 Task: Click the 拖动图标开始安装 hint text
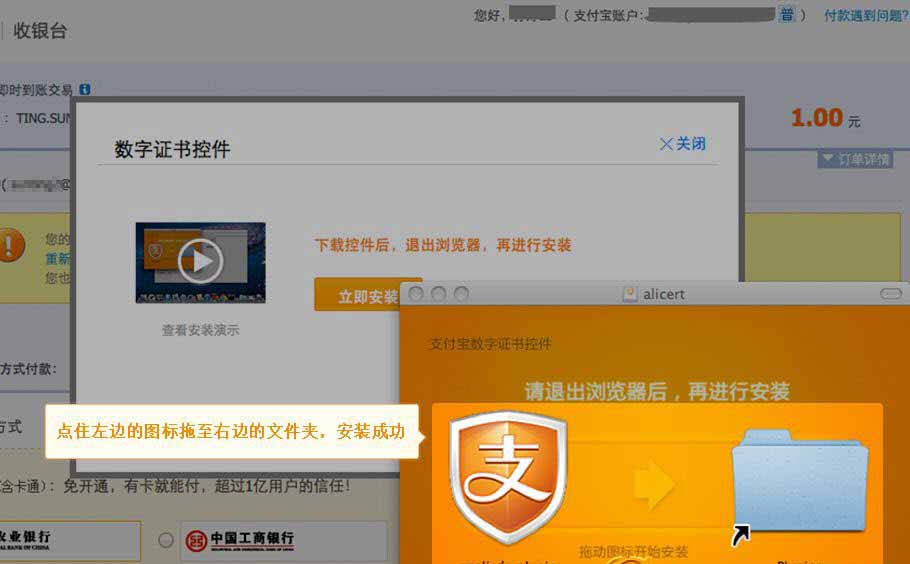[634, 551]
